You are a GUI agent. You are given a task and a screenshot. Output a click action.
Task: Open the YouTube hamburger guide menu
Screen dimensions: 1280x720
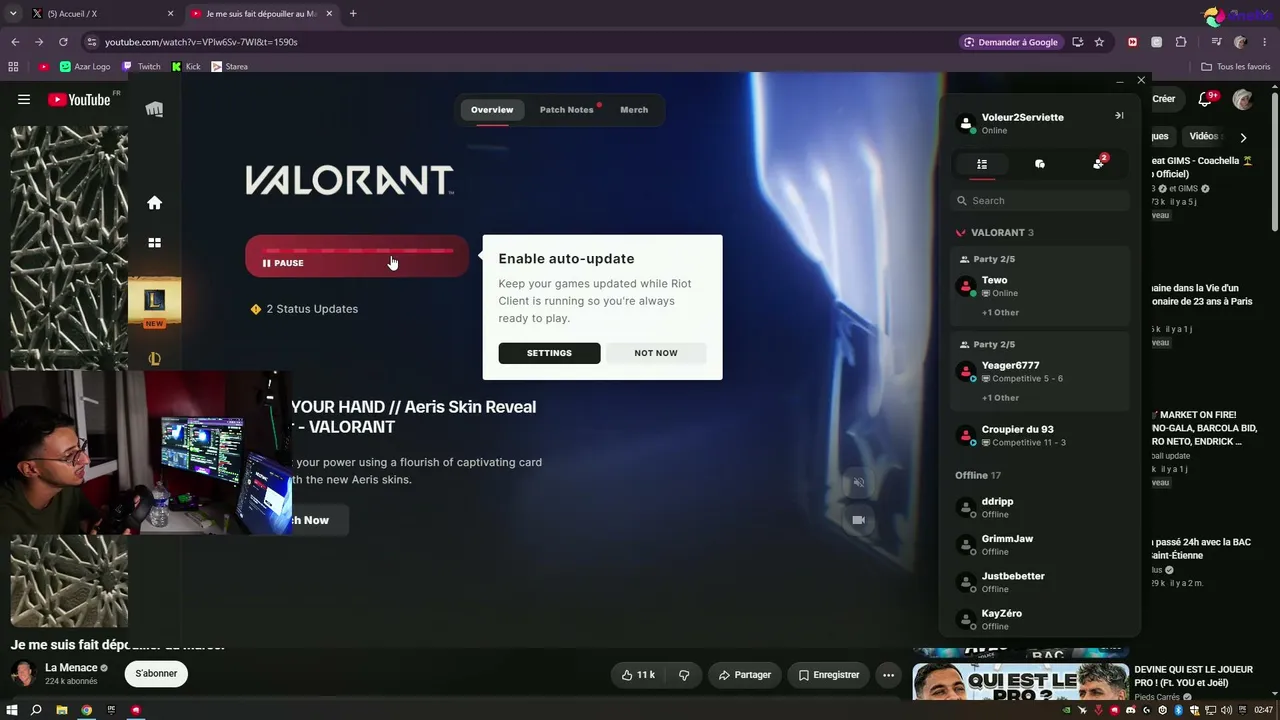point(24,99)
